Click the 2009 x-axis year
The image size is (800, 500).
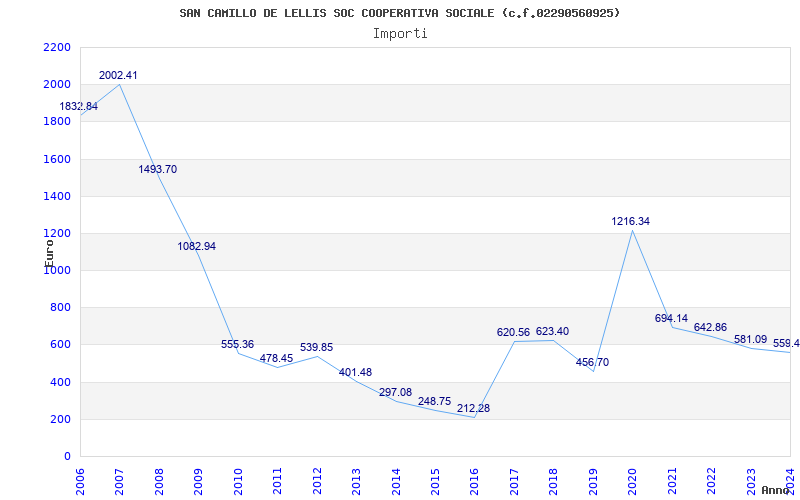coord(198,482)
